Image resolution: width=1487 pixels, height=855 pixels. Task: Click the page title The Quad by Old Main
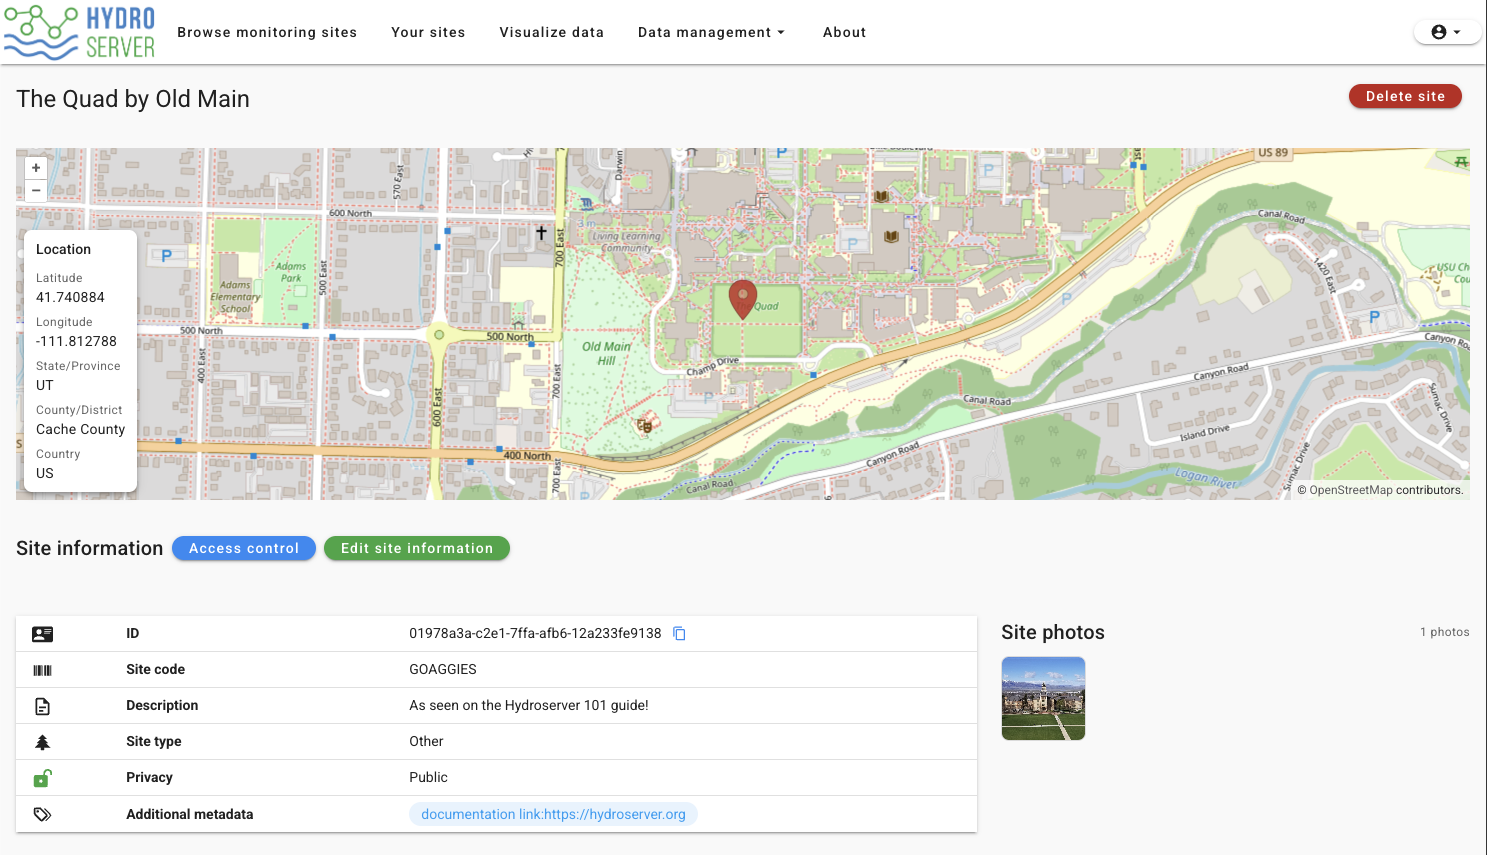[133, 99]
